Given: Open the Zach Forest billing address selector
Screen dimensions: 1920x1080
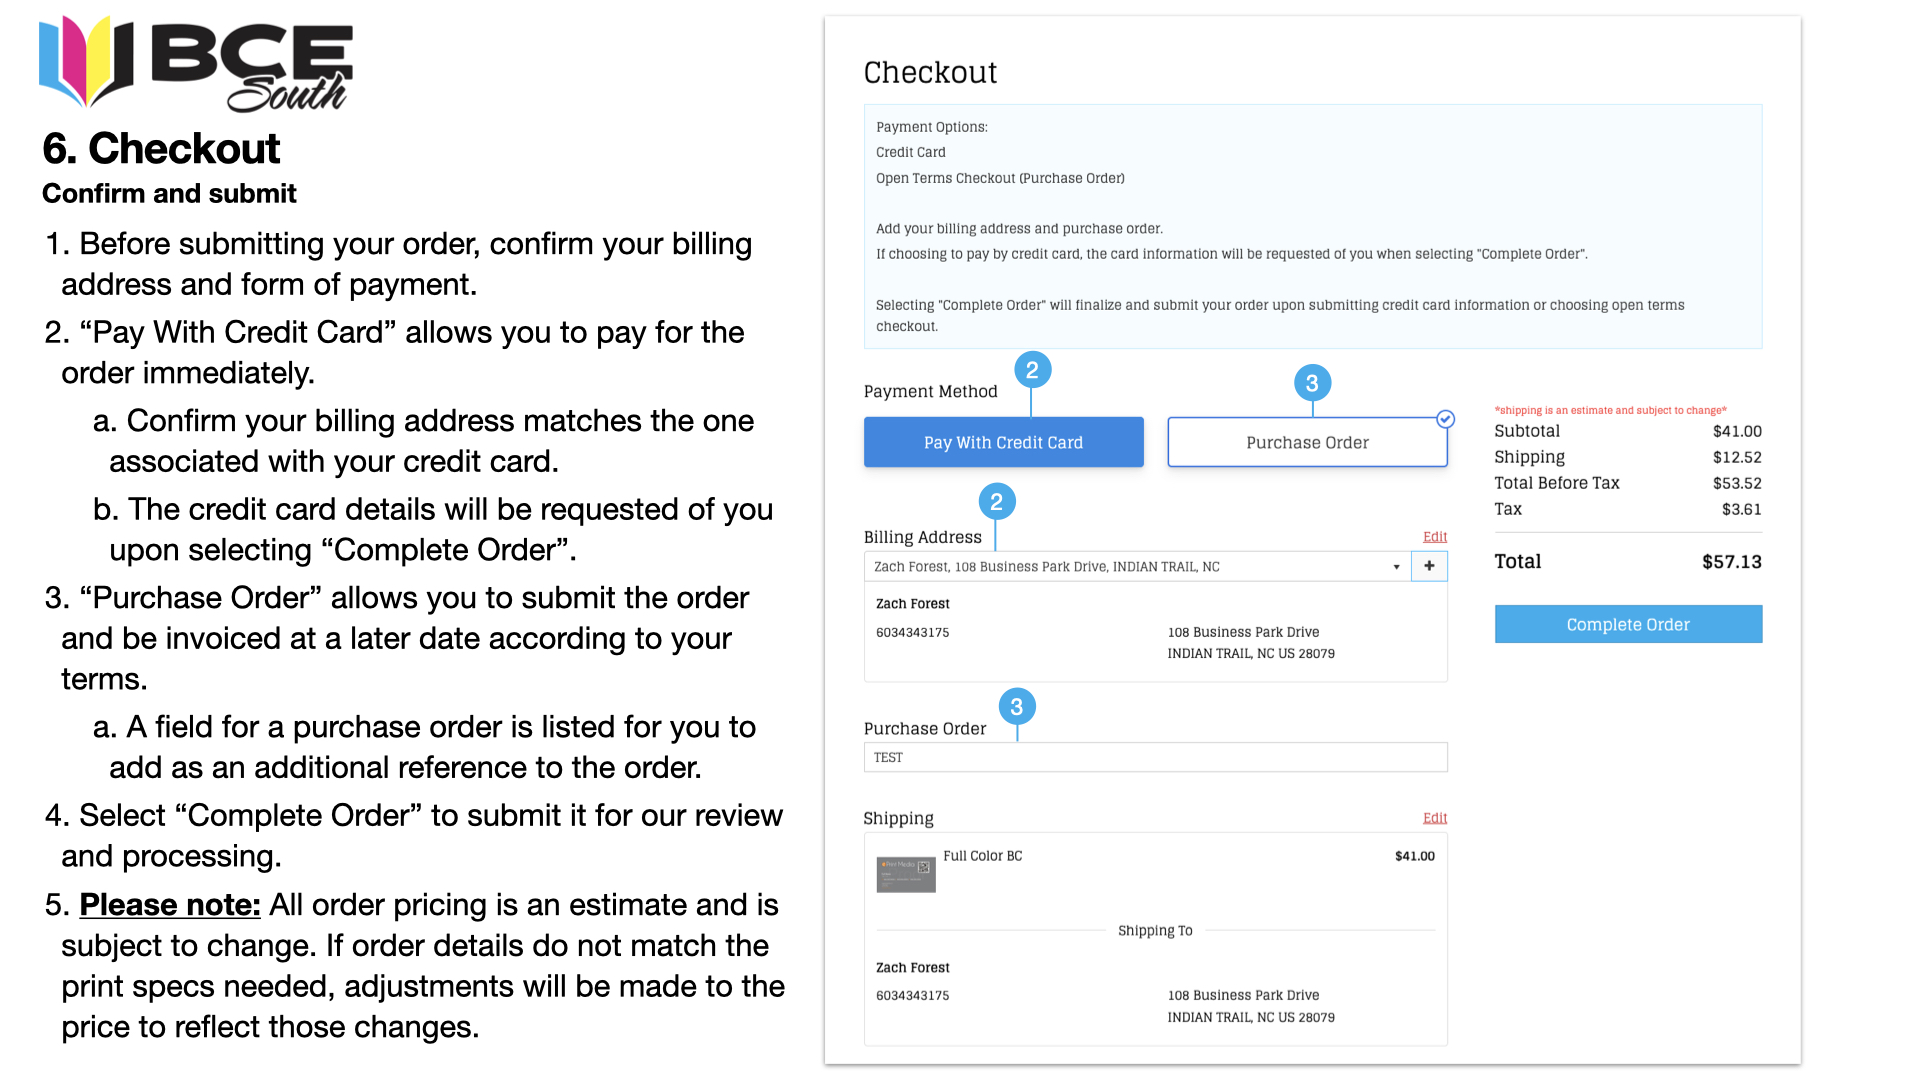Looking at the screenshot, I should point(1137,566).
